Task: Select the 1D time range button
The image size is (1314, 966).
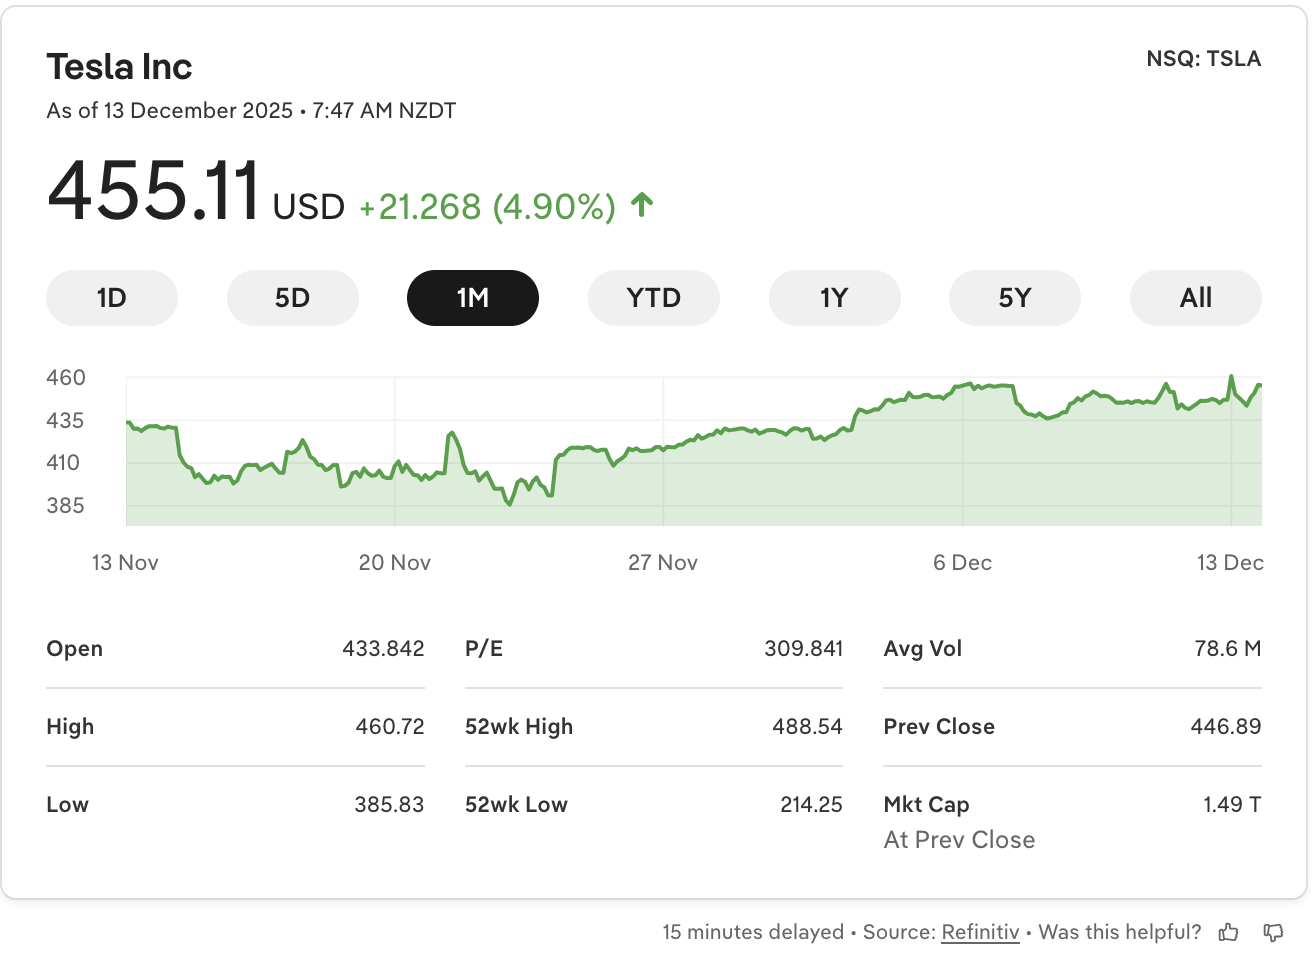Action: (111, 297)
